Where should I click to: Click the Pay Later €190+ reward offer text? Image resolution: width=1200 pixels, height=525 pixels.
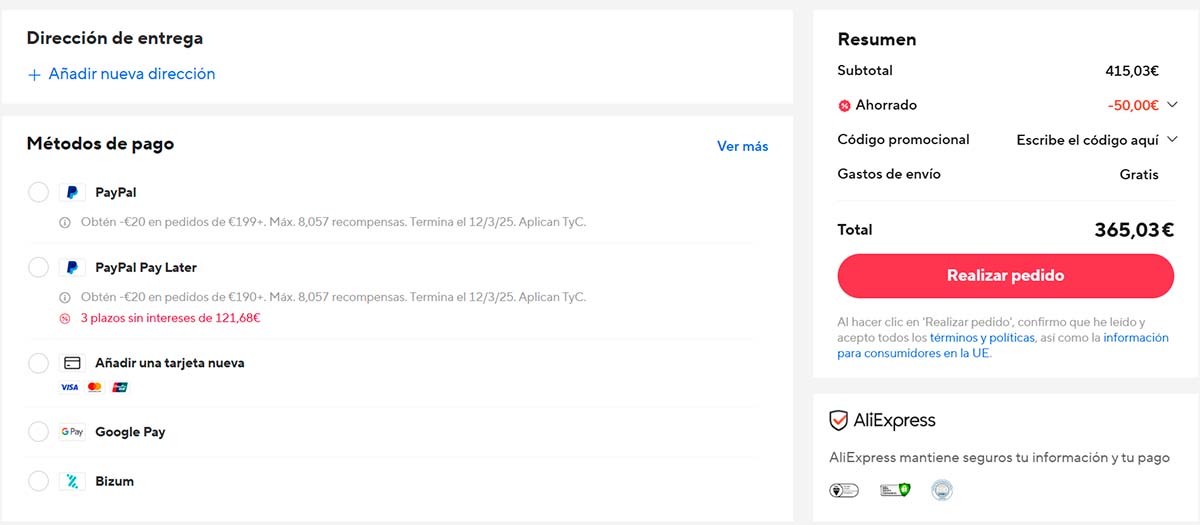pyautogui.click(x=333, y=298)
